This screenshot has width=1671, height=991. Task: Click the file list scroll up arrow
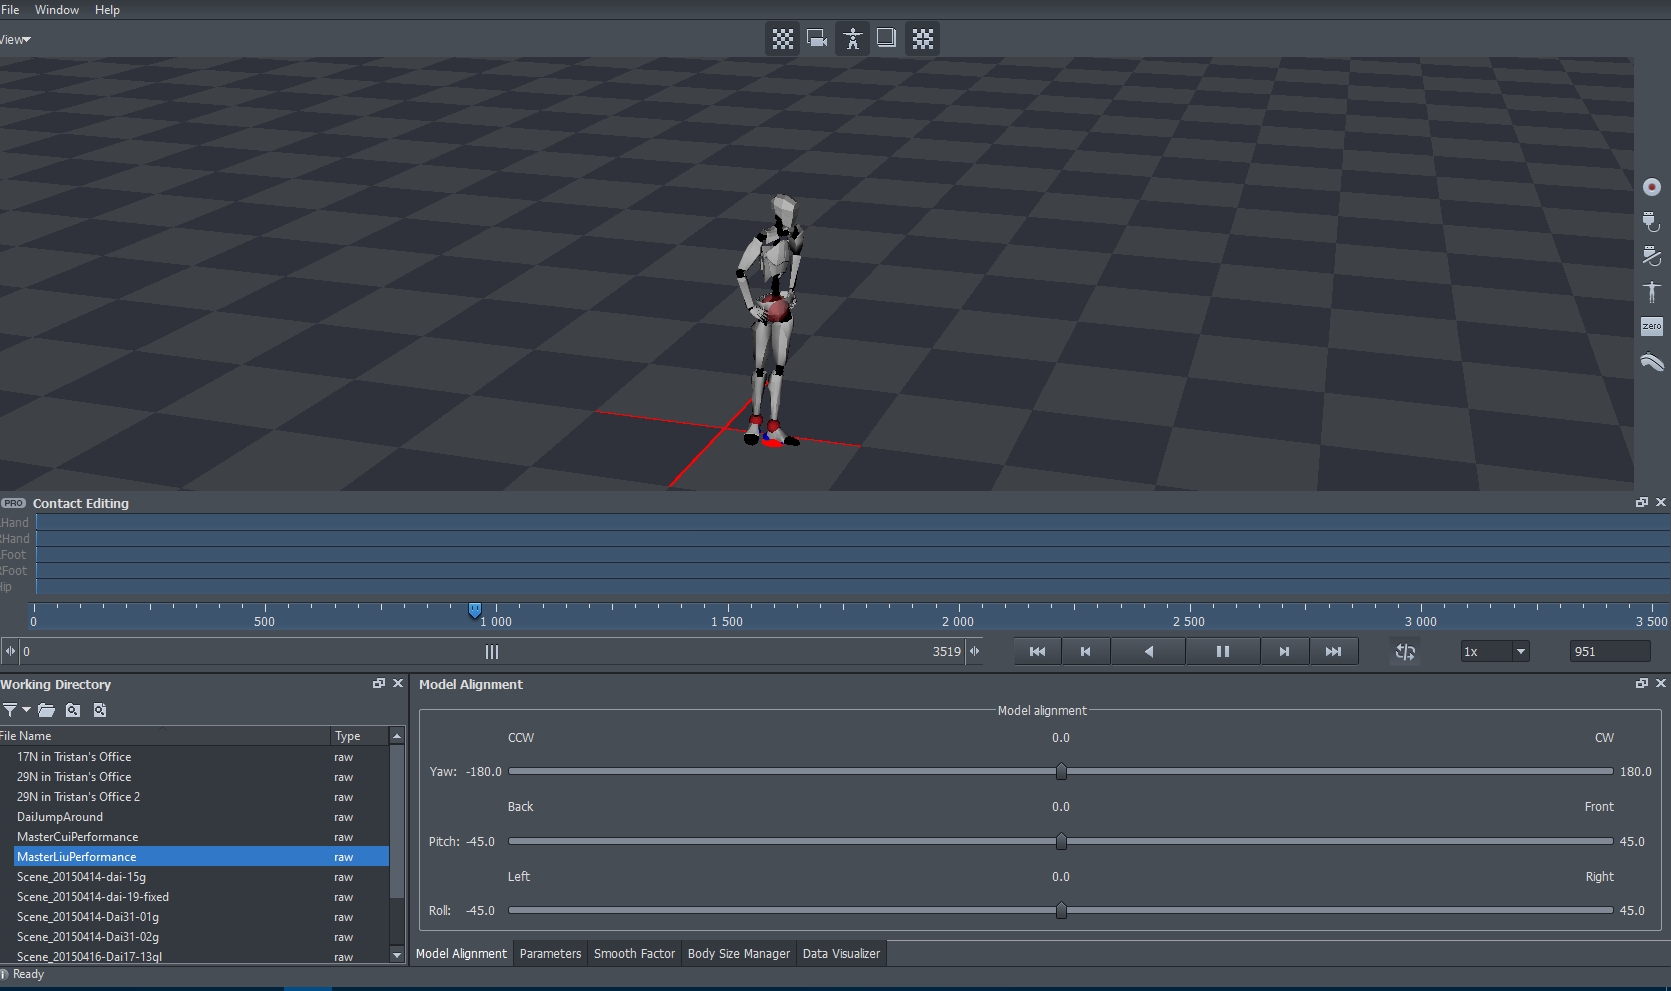coord(397,736)
